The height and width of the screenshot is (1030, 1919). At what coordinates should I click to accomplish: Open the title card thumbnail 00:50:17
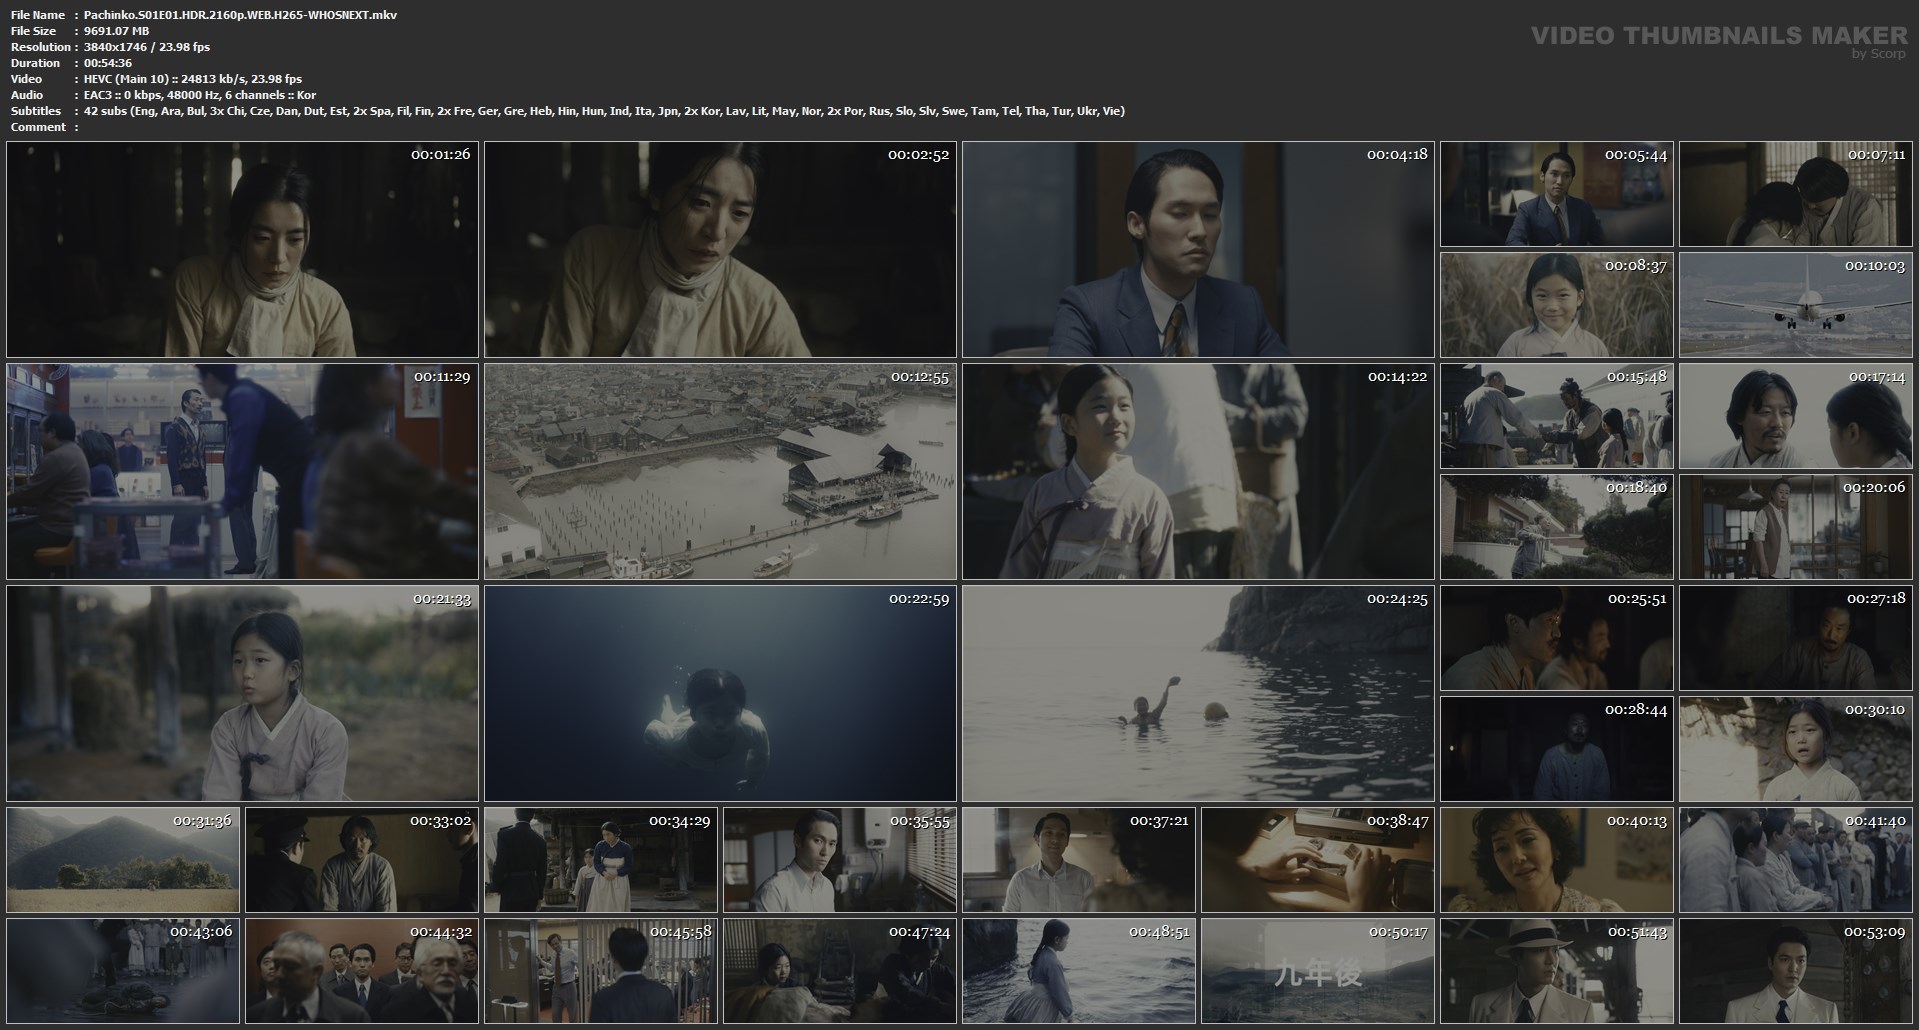point(1318,971)
